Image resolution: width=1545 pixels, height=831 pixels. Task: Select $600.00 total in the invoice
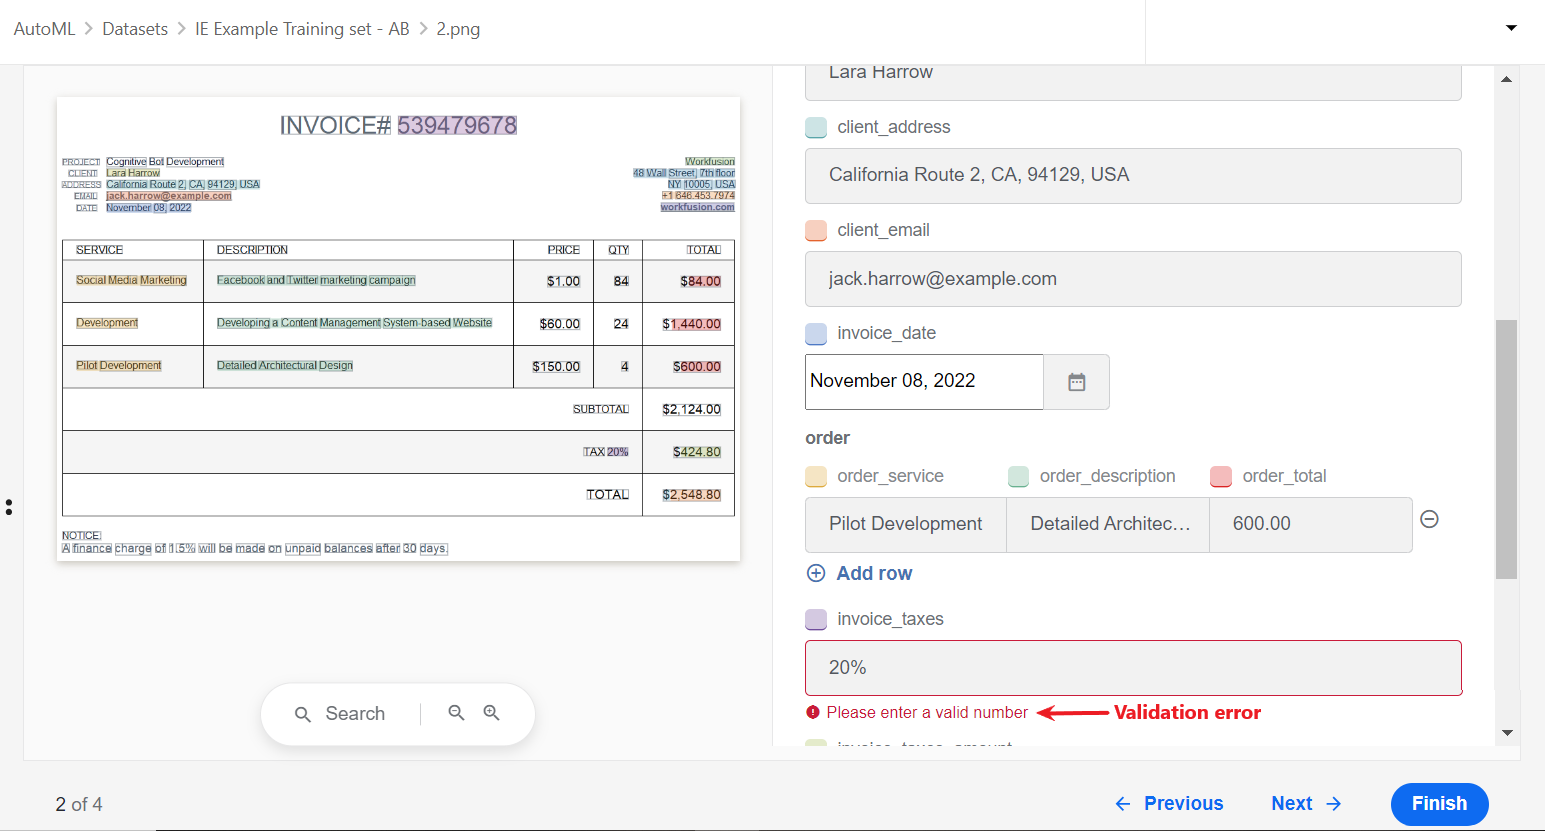tap(697, 367)
